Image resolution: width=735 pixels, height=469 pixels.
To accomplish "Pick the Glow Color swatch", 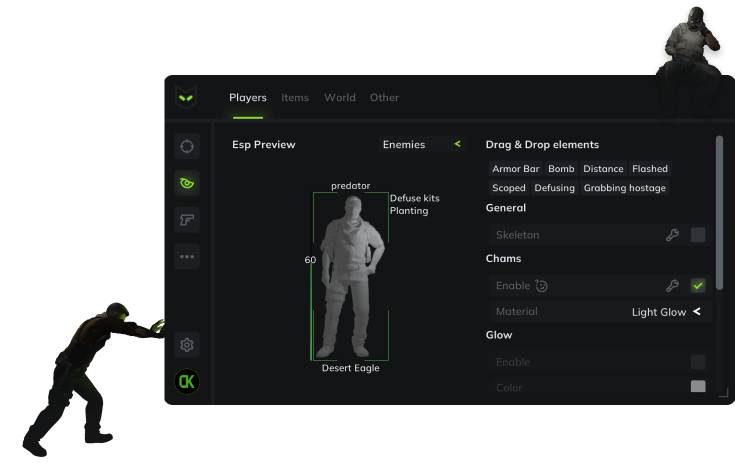I will (x=698, y=387).
